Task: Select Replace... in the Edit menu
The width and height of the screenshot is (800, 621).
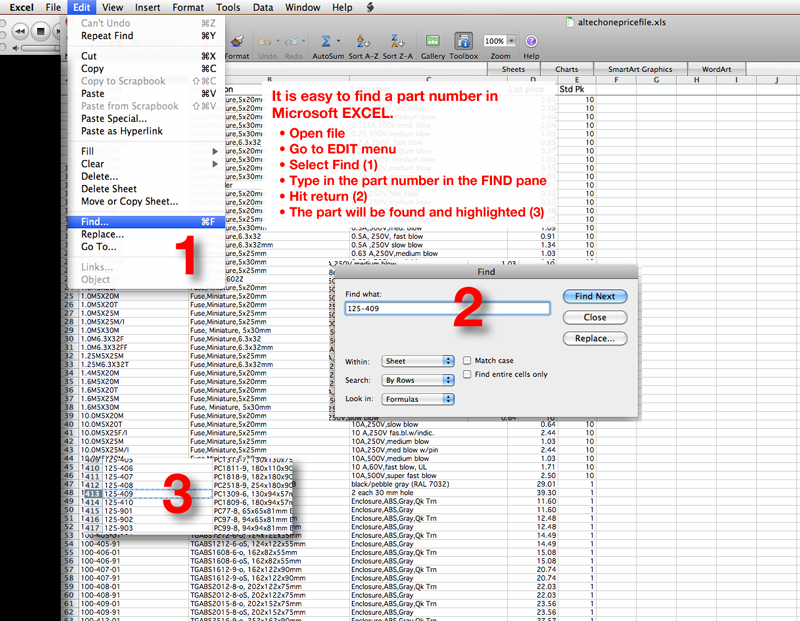Action: tap(146, 234)
